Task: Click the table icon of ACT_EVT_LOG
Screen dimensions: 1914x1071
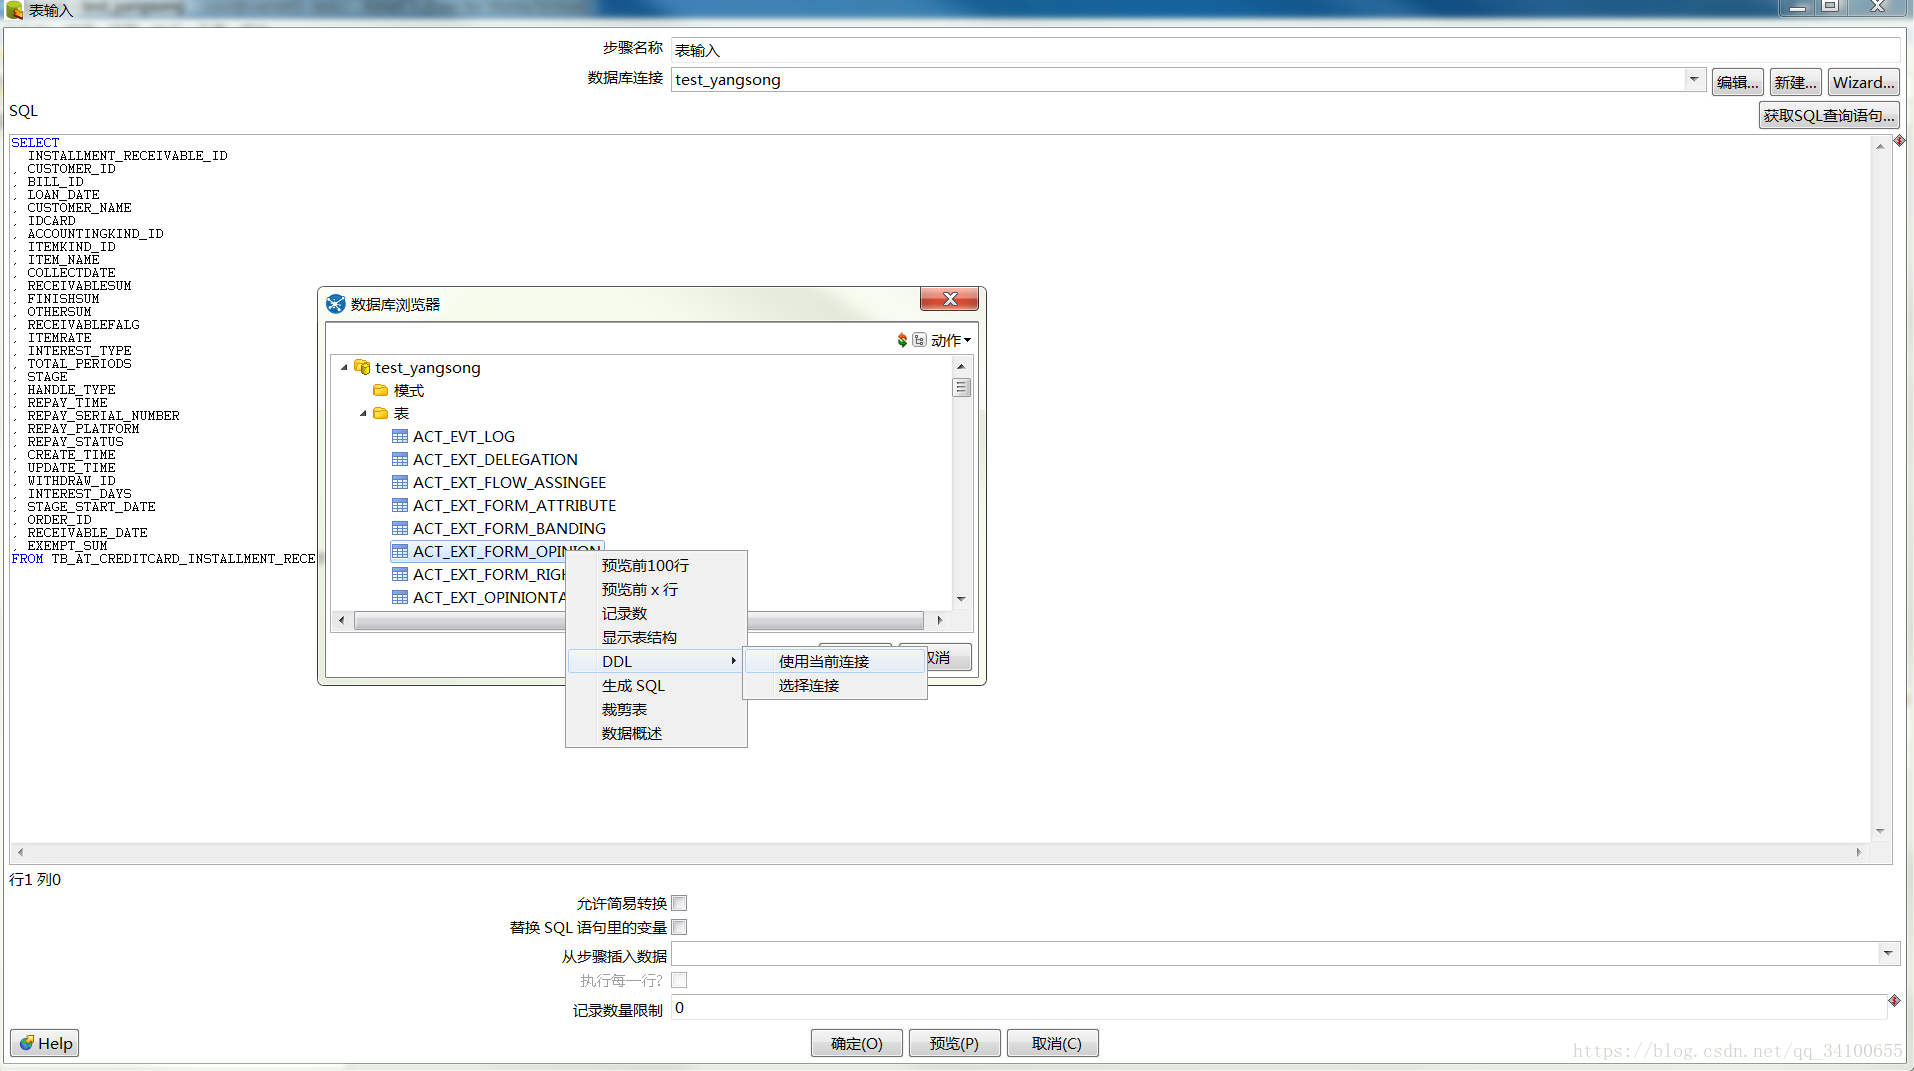Action: coord(400,436)
